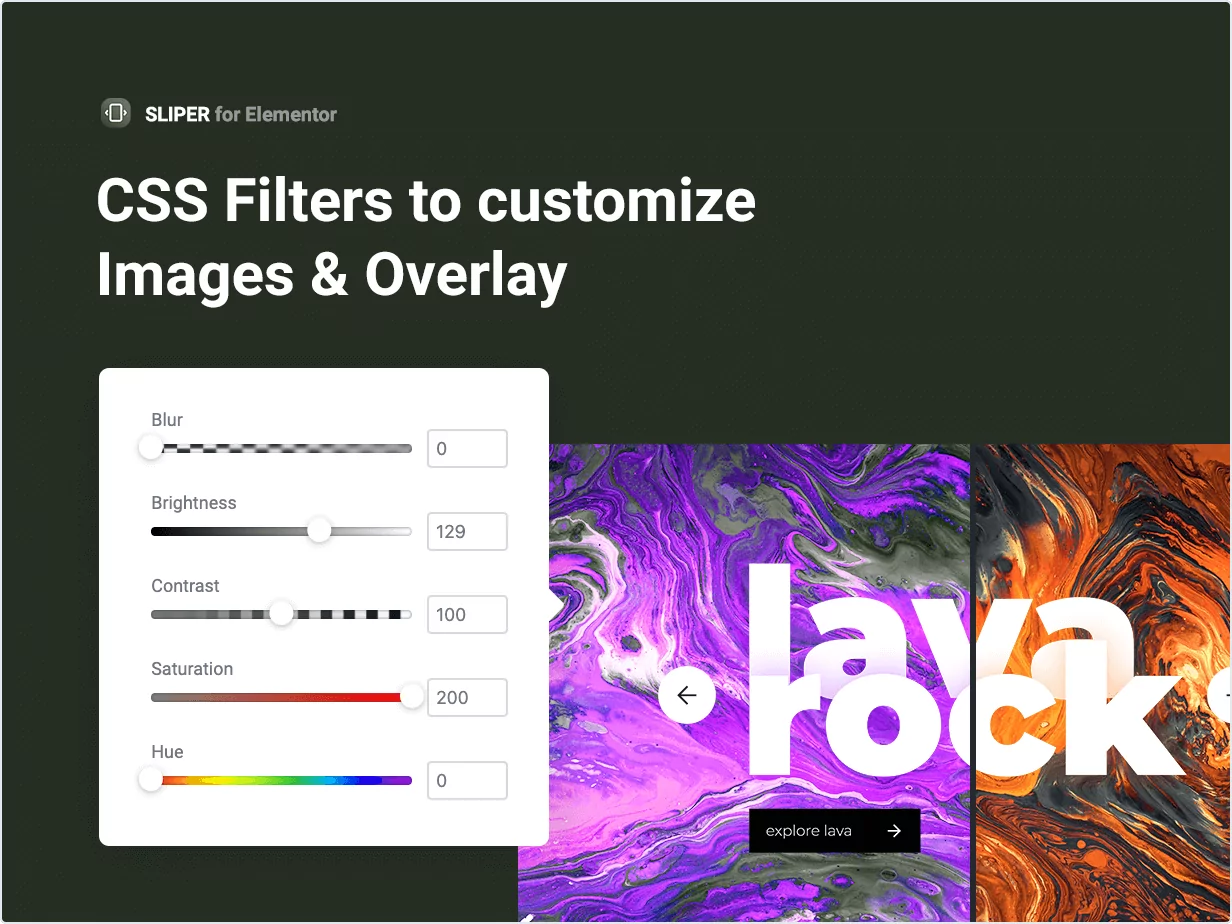Screen dimensions: 1232x924
Task: Select the Hue slider handle
Action: tap(151, 780)
